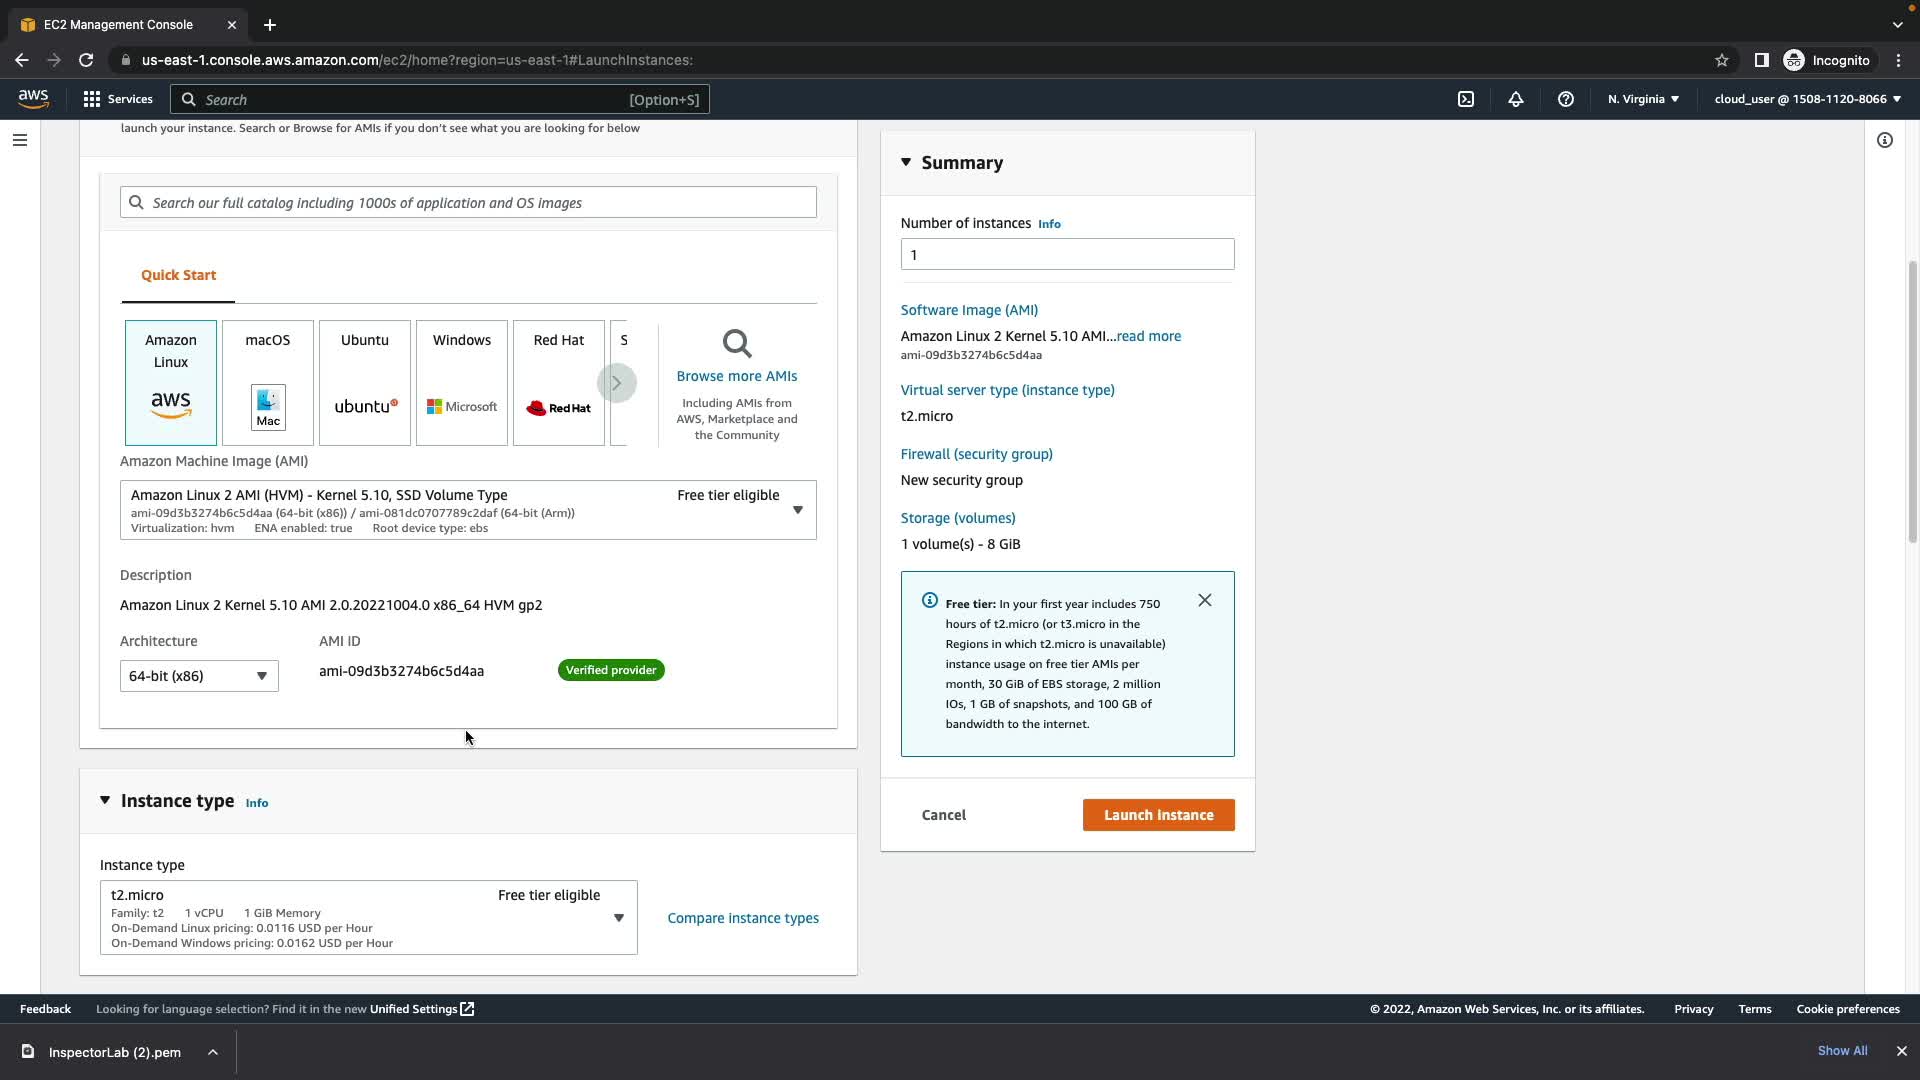Open the N. Virginia region menu
Viewport: 1920px width, 1080px height.
pyautogui.click(x=1643, y=99)
